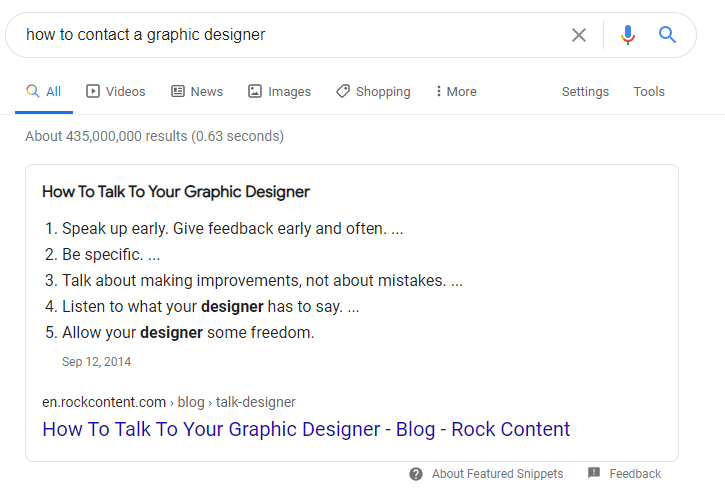Click the "Speak up early" list item
The width and height of the screenshot is (725, 503).
[232, 229]
